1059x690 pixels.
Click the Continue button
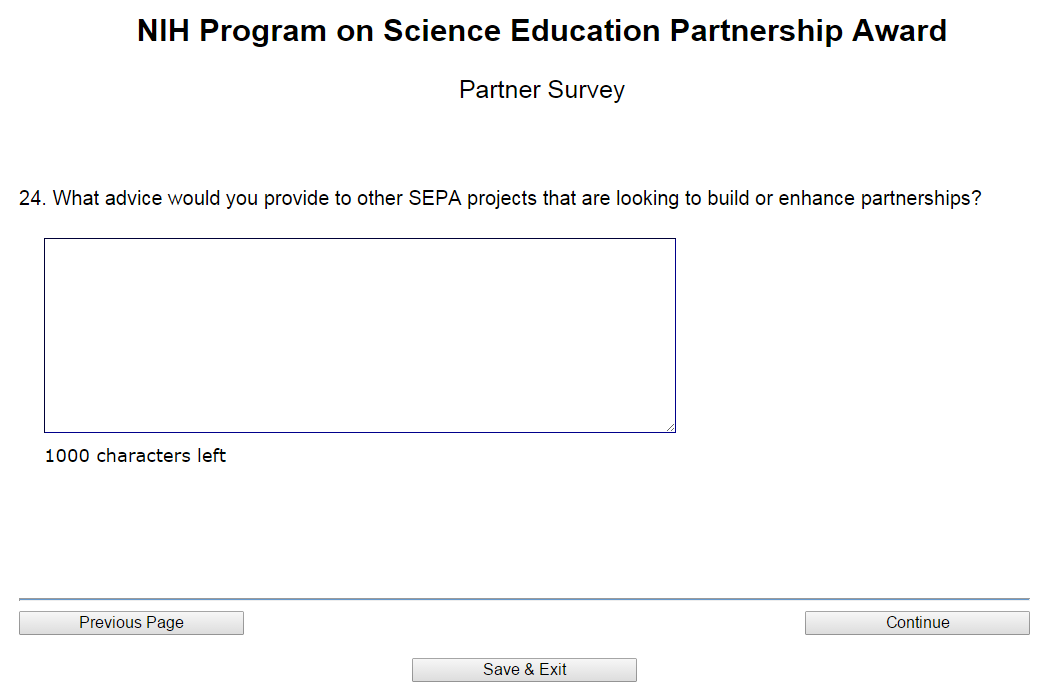pos(917,623)
